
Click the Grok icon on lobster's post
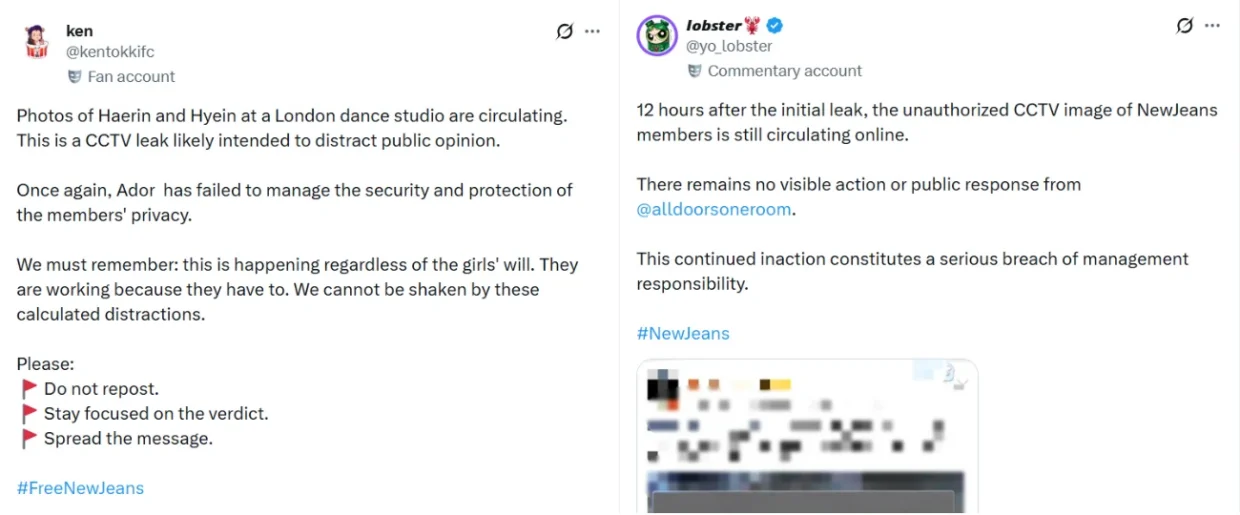1184,26
